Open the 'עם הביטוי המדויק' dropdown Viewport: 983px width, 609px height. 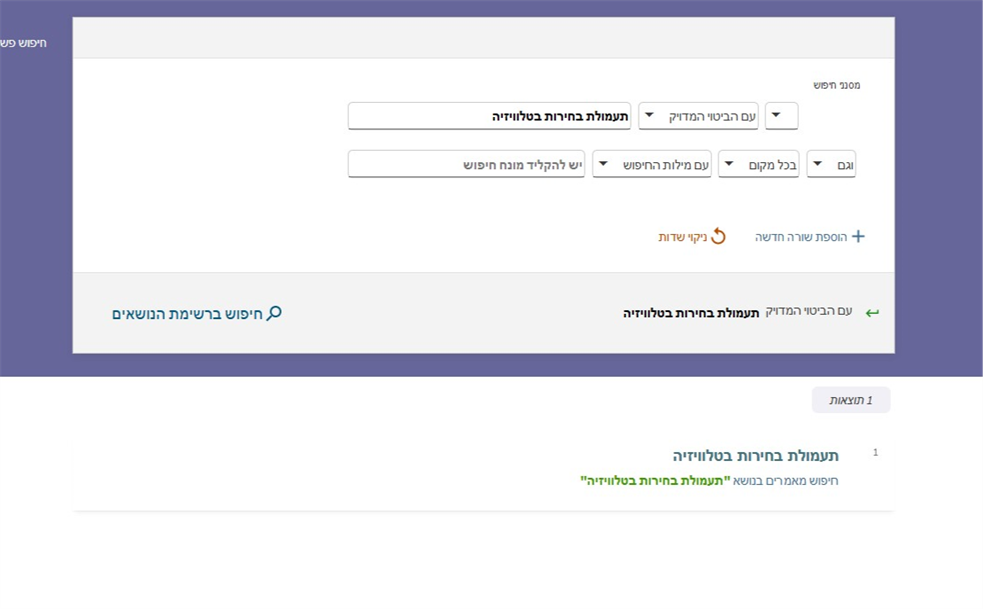point(698,116)
